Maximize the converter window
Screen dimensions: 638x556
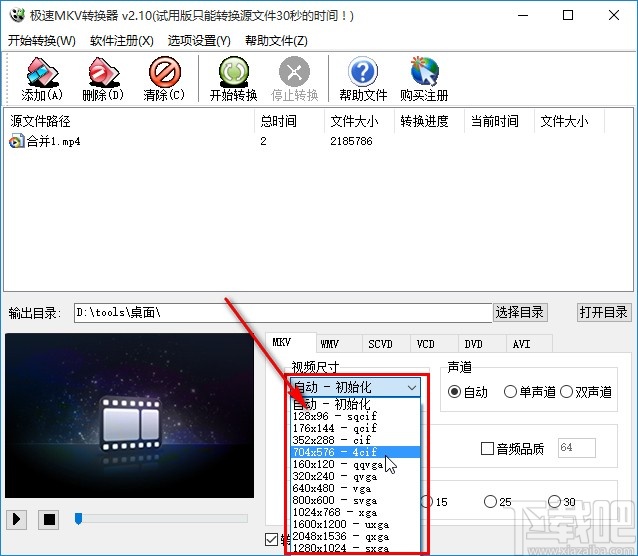(x=568, y=15)
